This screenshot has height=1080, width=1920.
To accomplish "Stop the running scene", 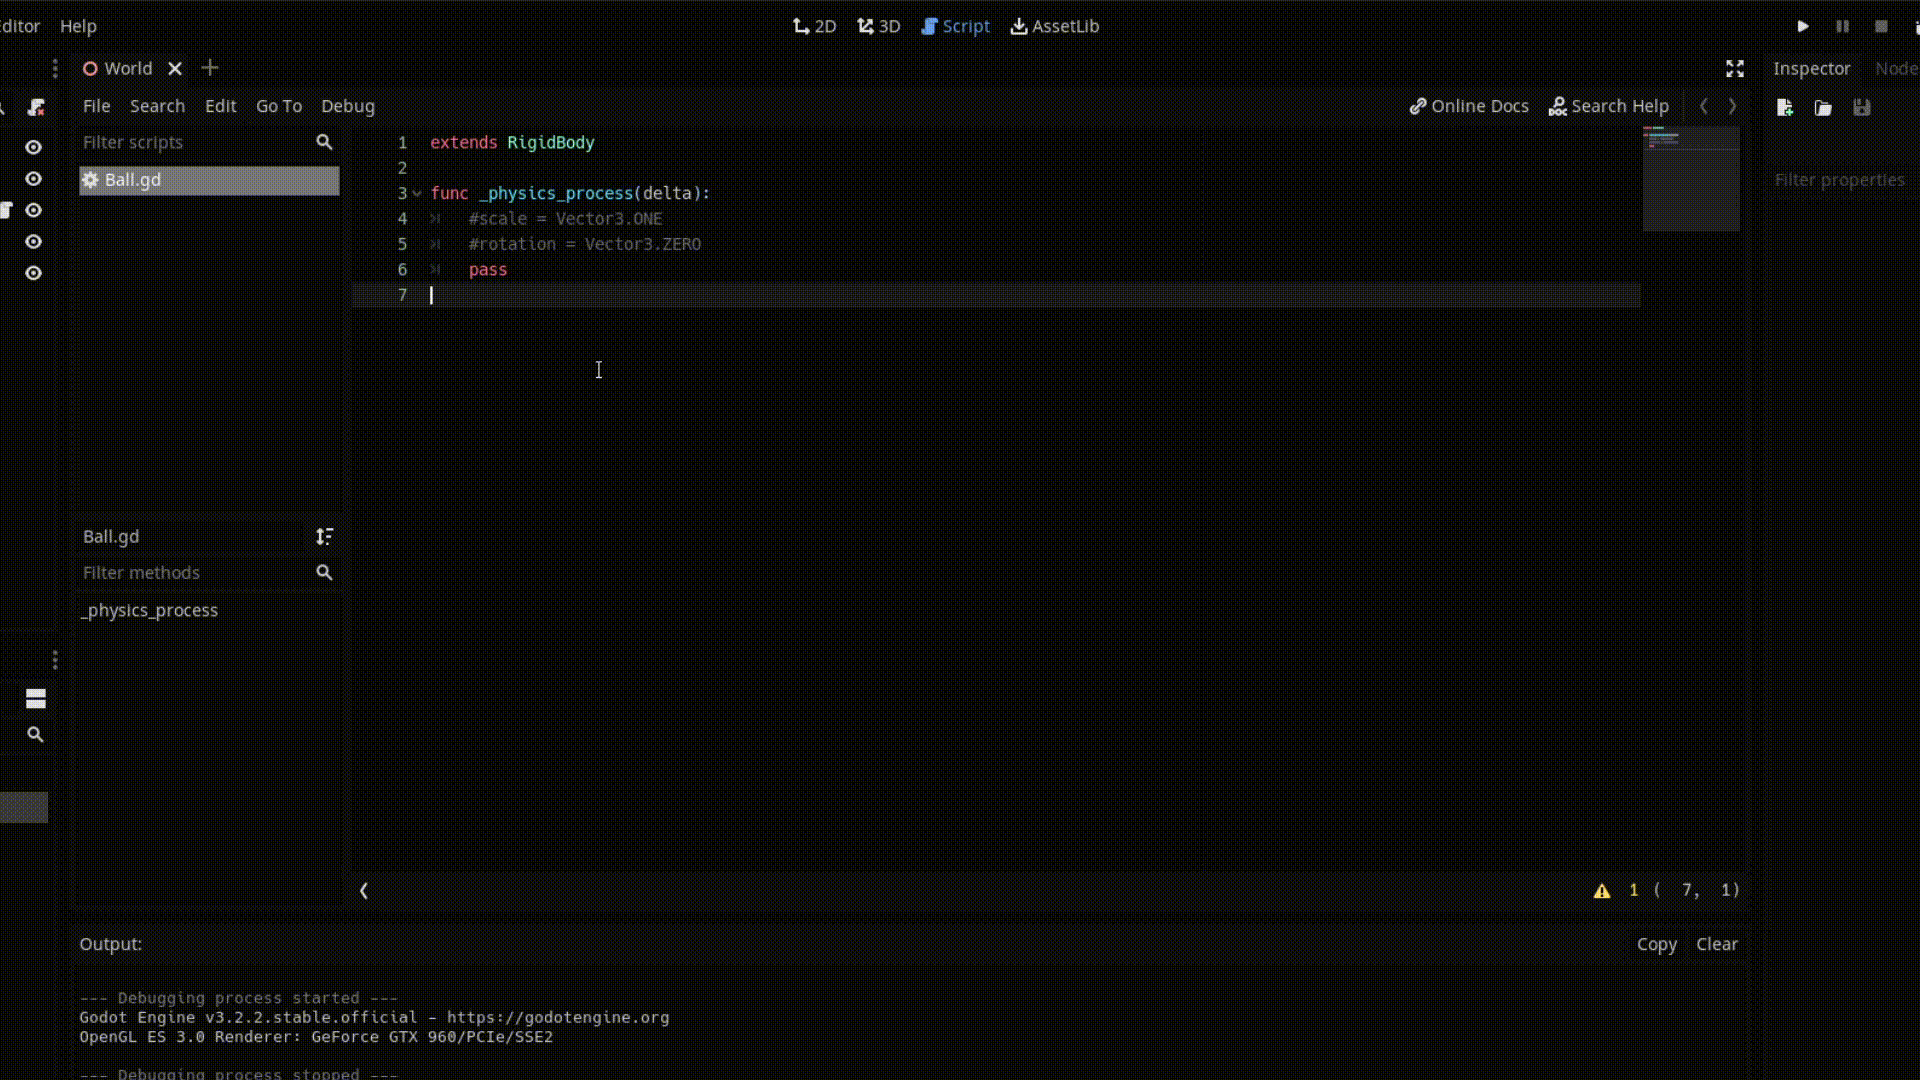I will pos(1881,26).
